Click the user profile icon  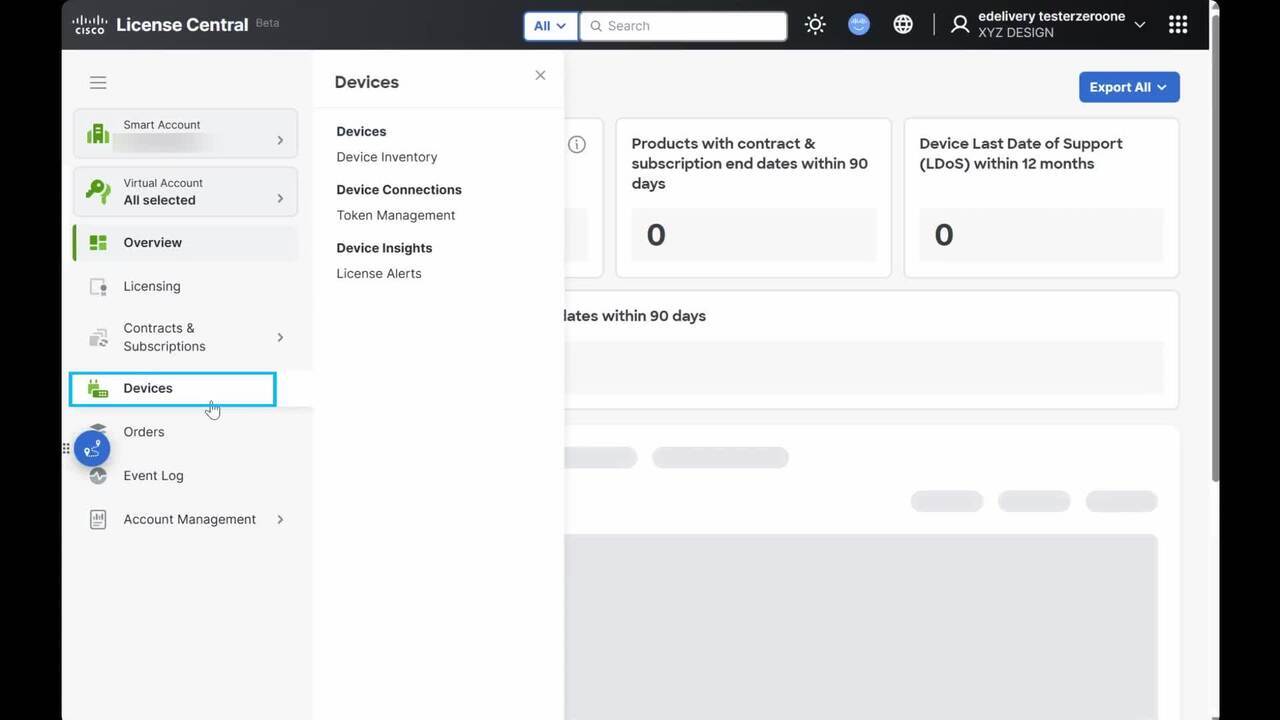click(x=960, y=25)
